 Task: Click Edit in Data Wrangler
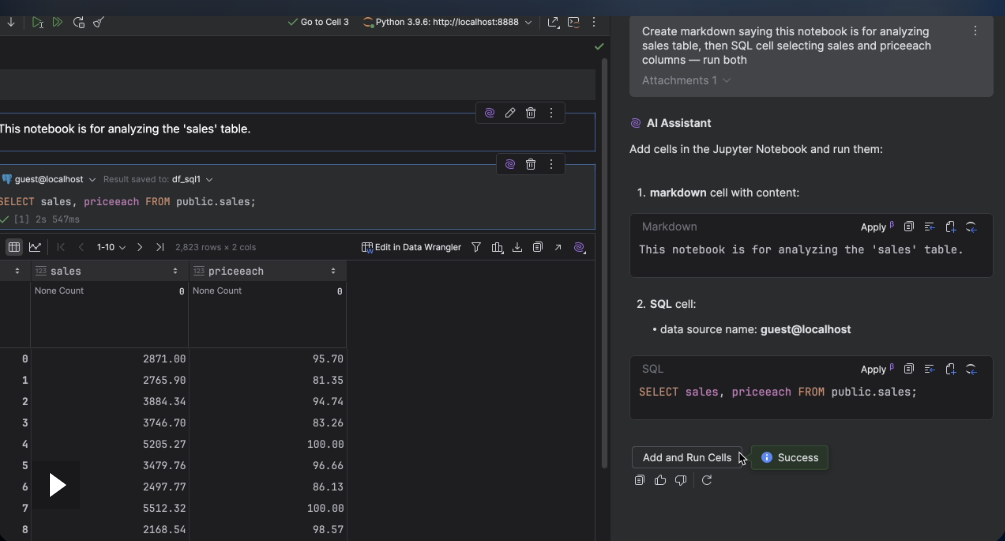(411, 247)
